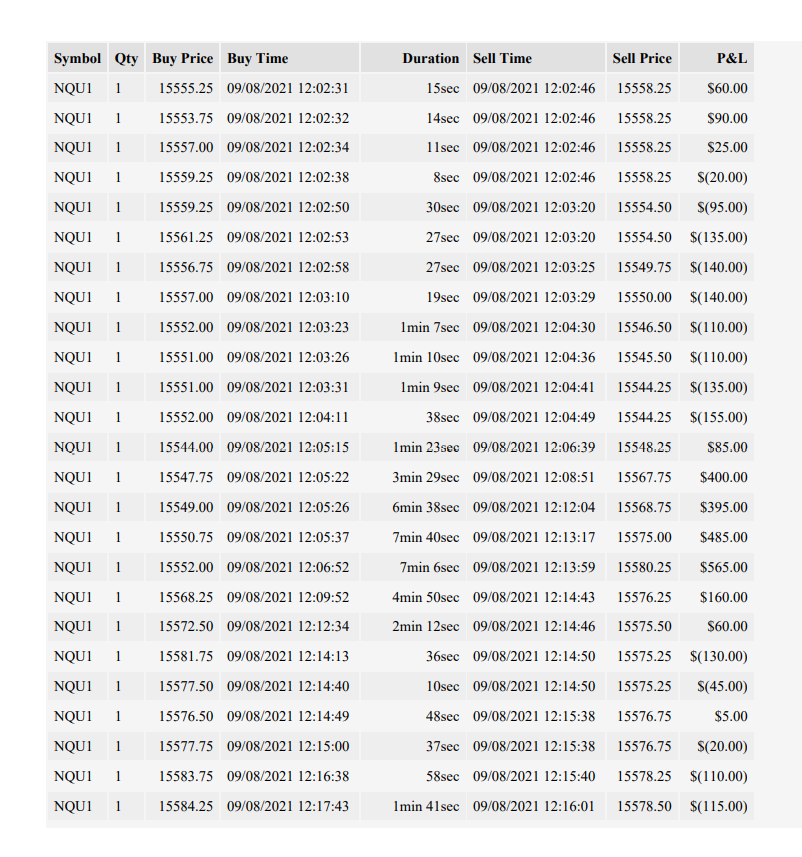
Task: Click the $(155.00) loss cell
Action: pos(717,417)
